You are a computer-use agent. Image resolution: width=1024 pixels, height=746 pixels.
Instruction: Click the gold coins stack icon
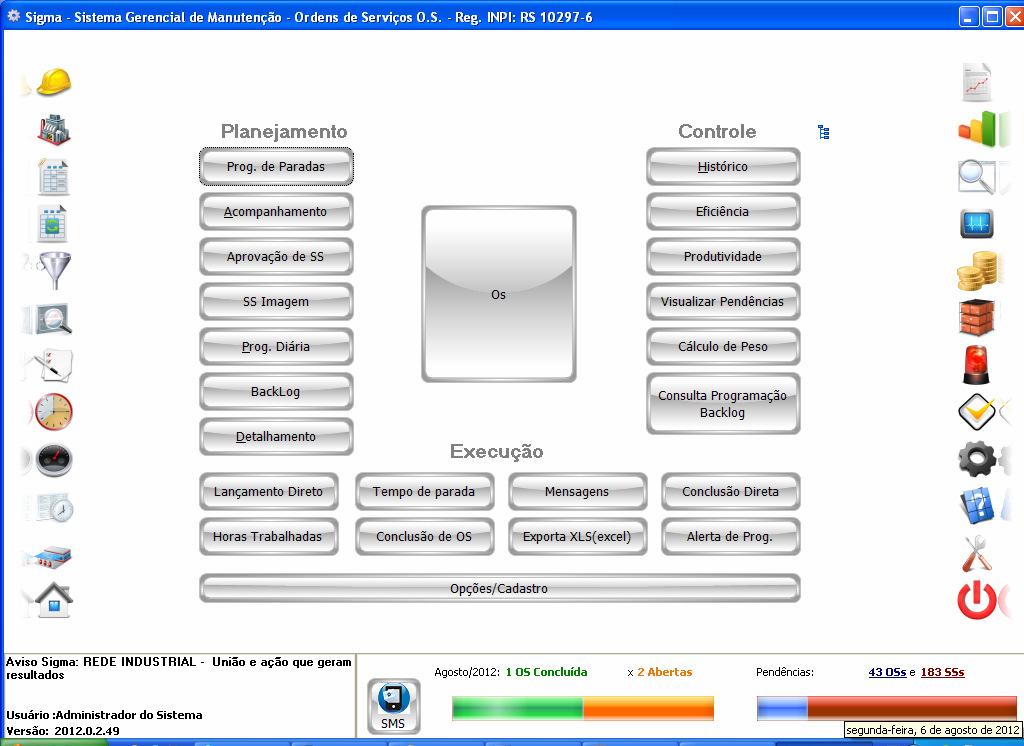tap(978, 271)
